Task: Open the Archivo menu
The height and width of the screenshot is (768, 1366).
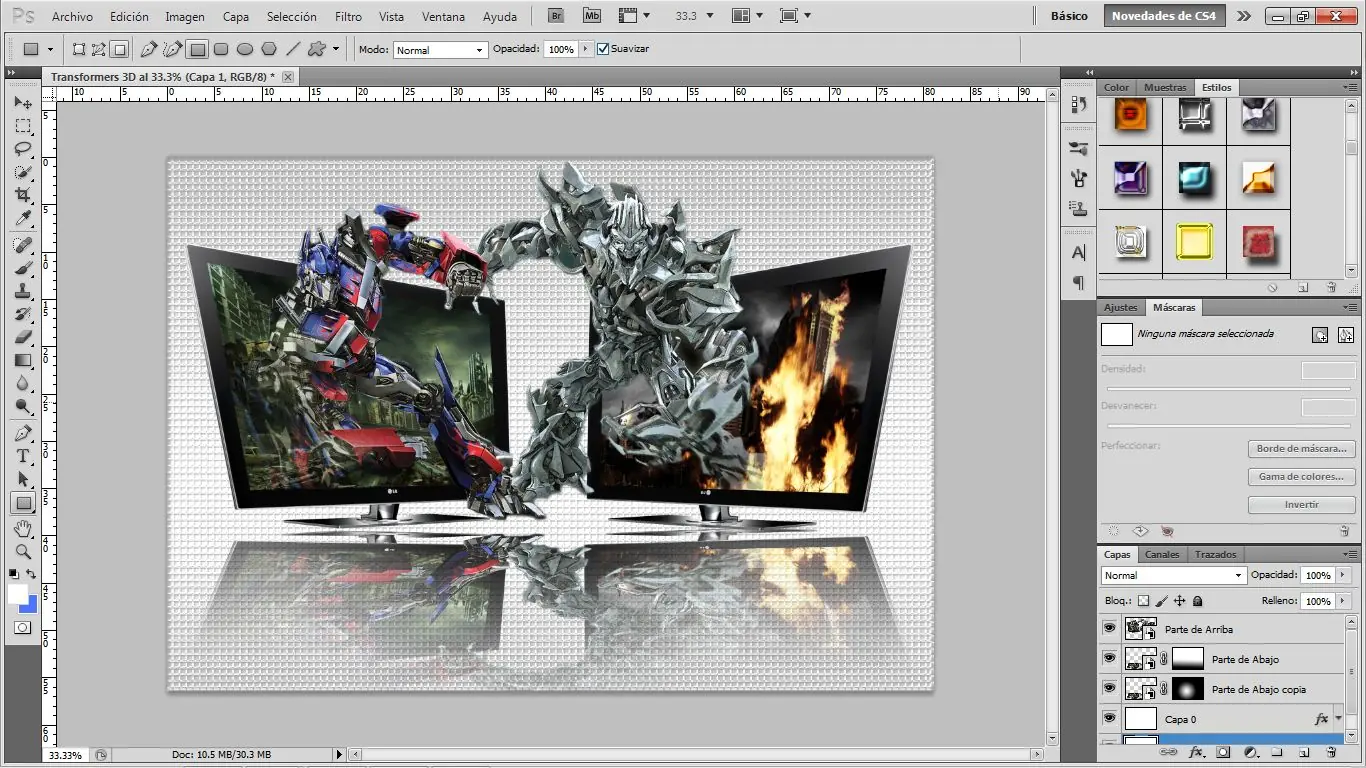Action: pos(72,17)
